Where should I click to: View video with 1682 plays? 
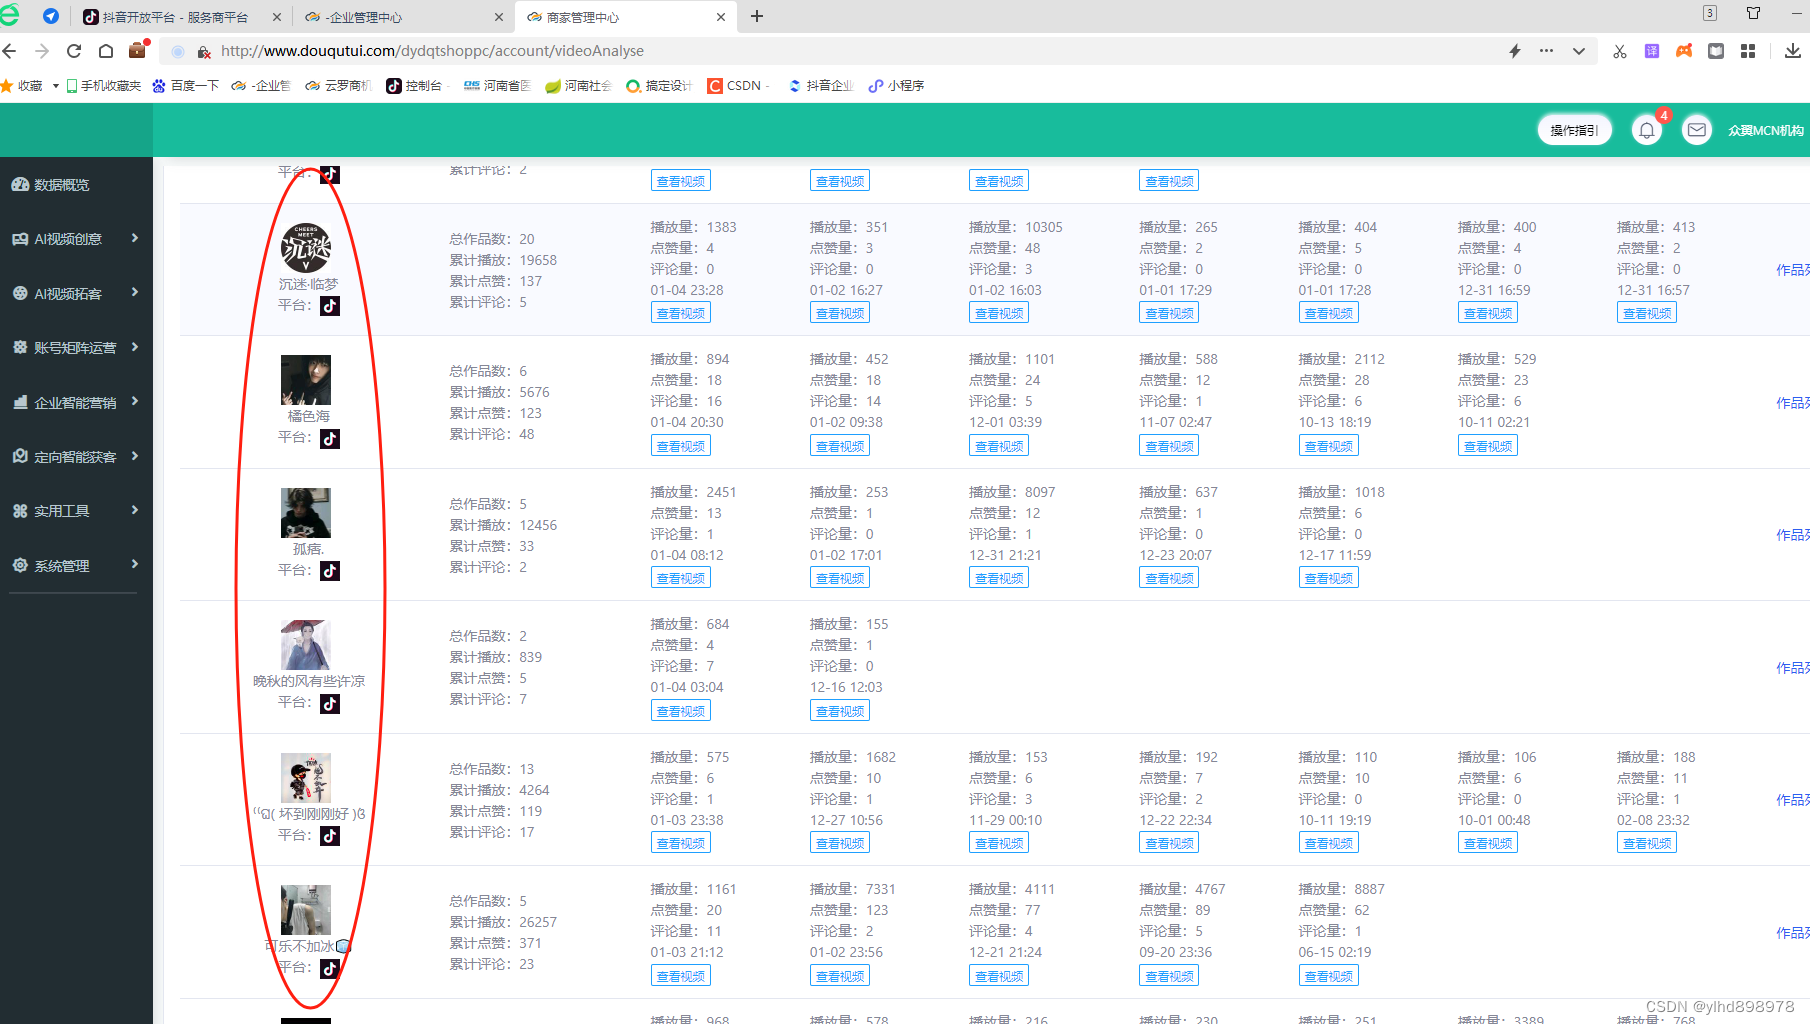coord(840,843)
